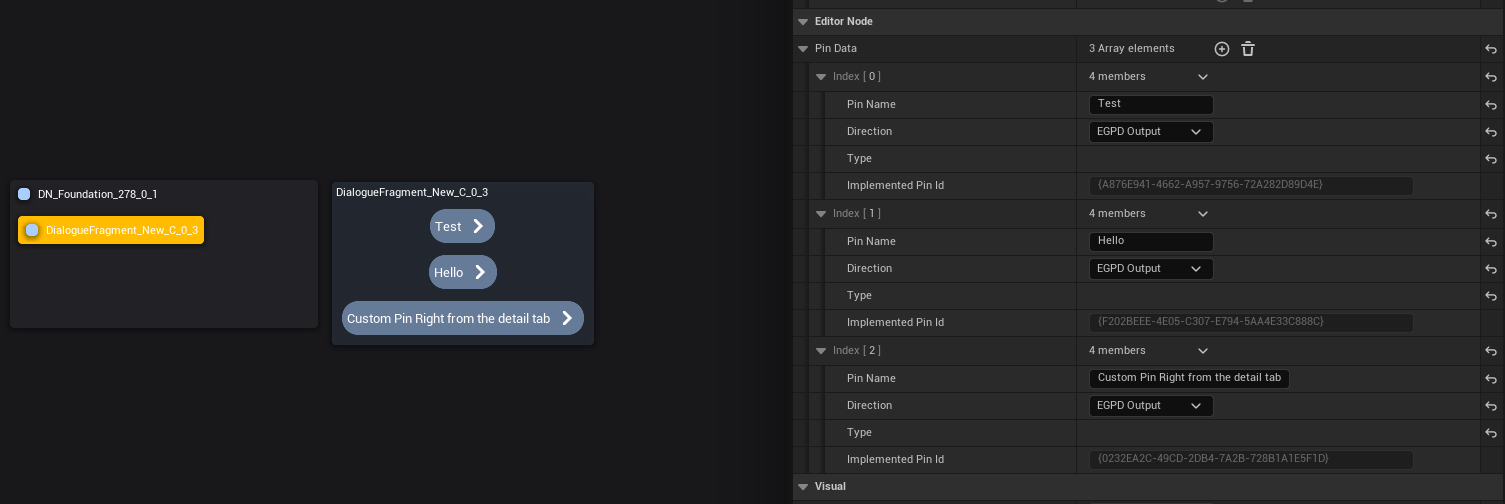
Task: Open Direction dropdown for Index 0
Action: 1150,132
